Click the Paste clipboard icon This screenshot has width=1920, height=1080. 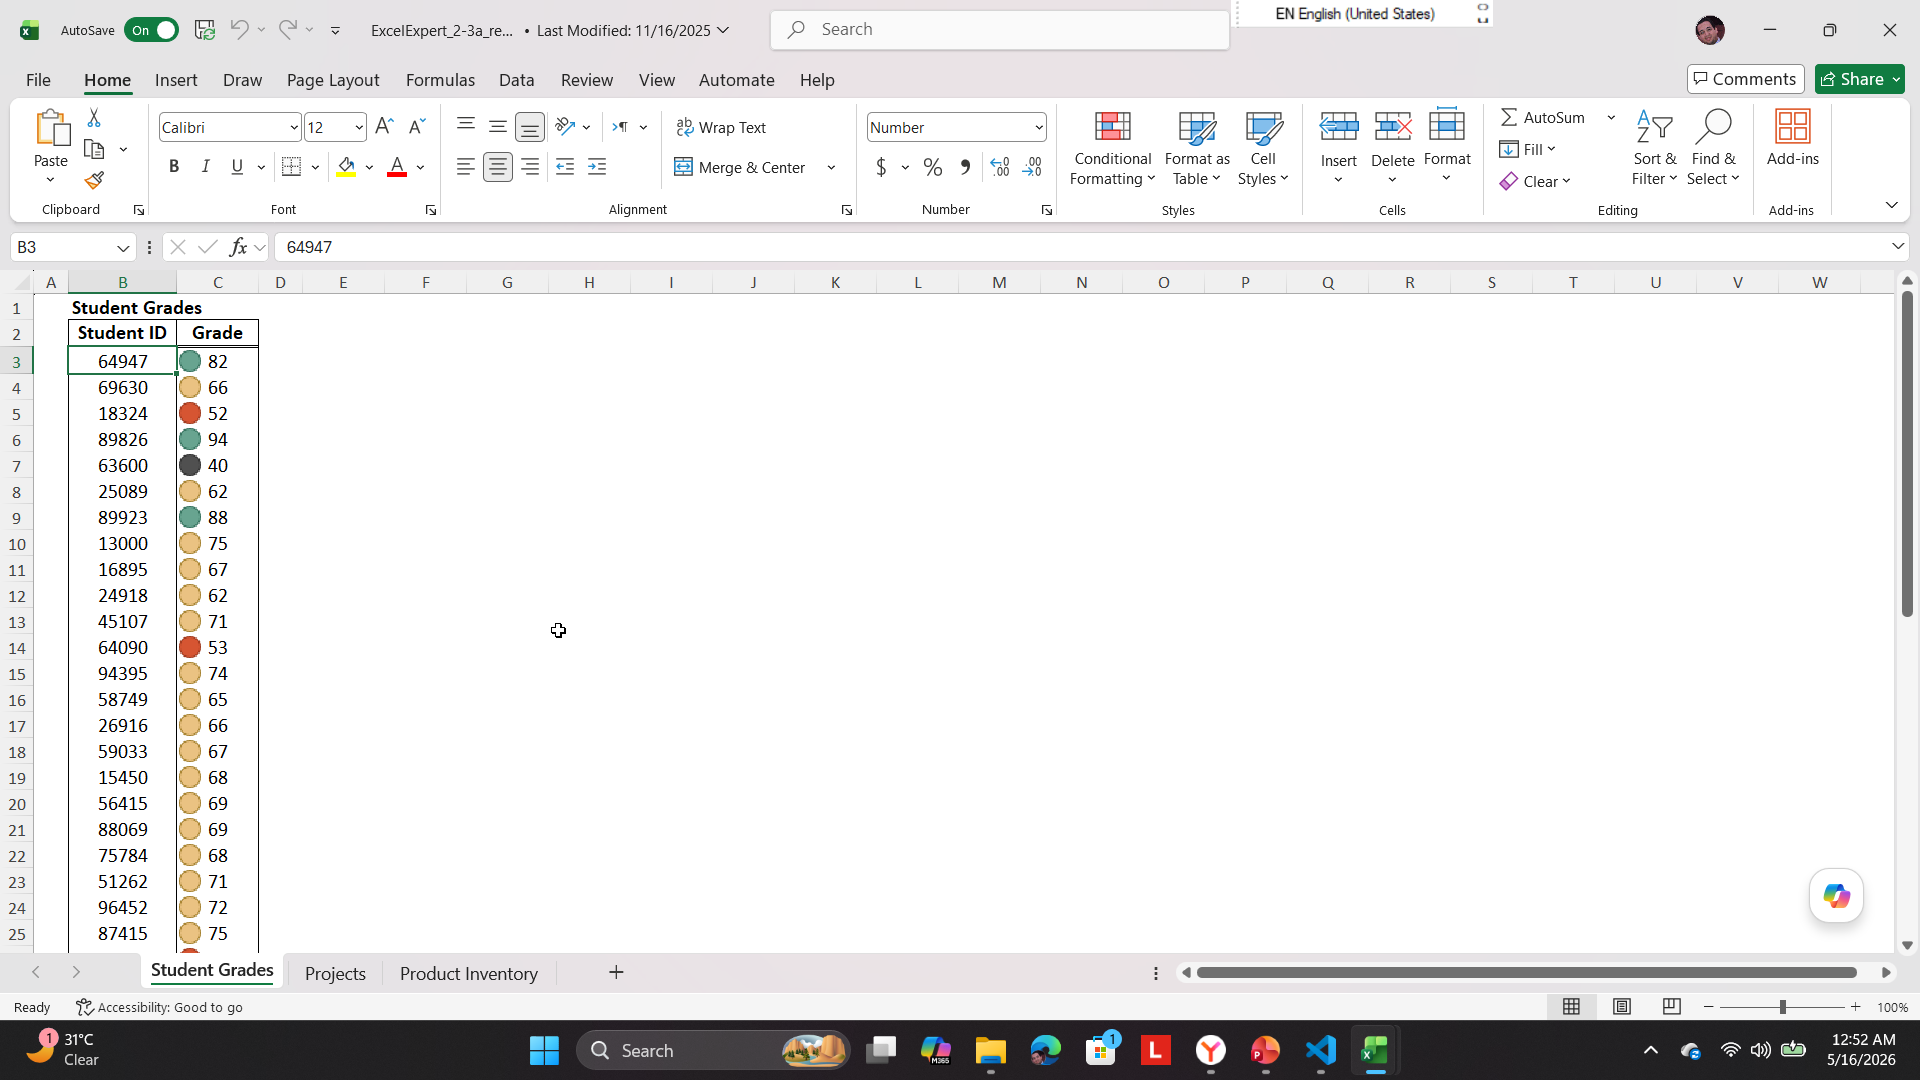(51, 128)
